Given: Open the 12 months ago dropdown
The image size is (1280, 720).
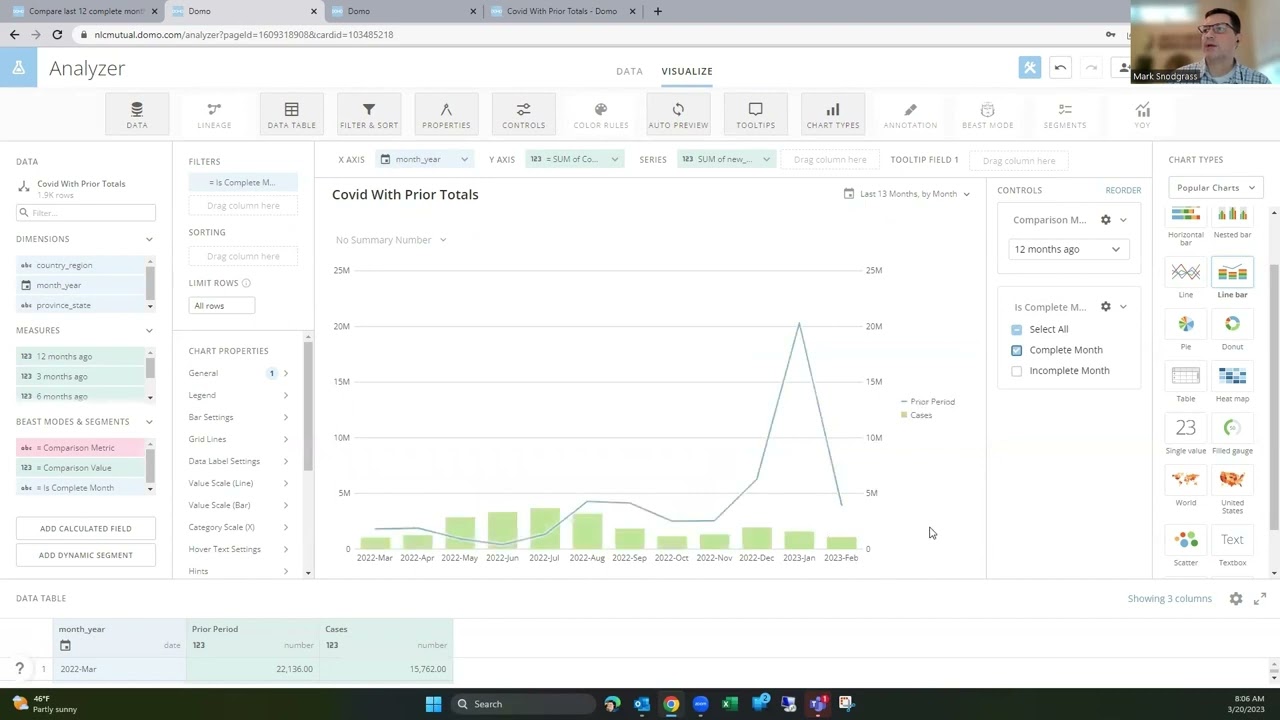Looking at the screenshot, I should pyautogui.click(x=1068, y=249).
